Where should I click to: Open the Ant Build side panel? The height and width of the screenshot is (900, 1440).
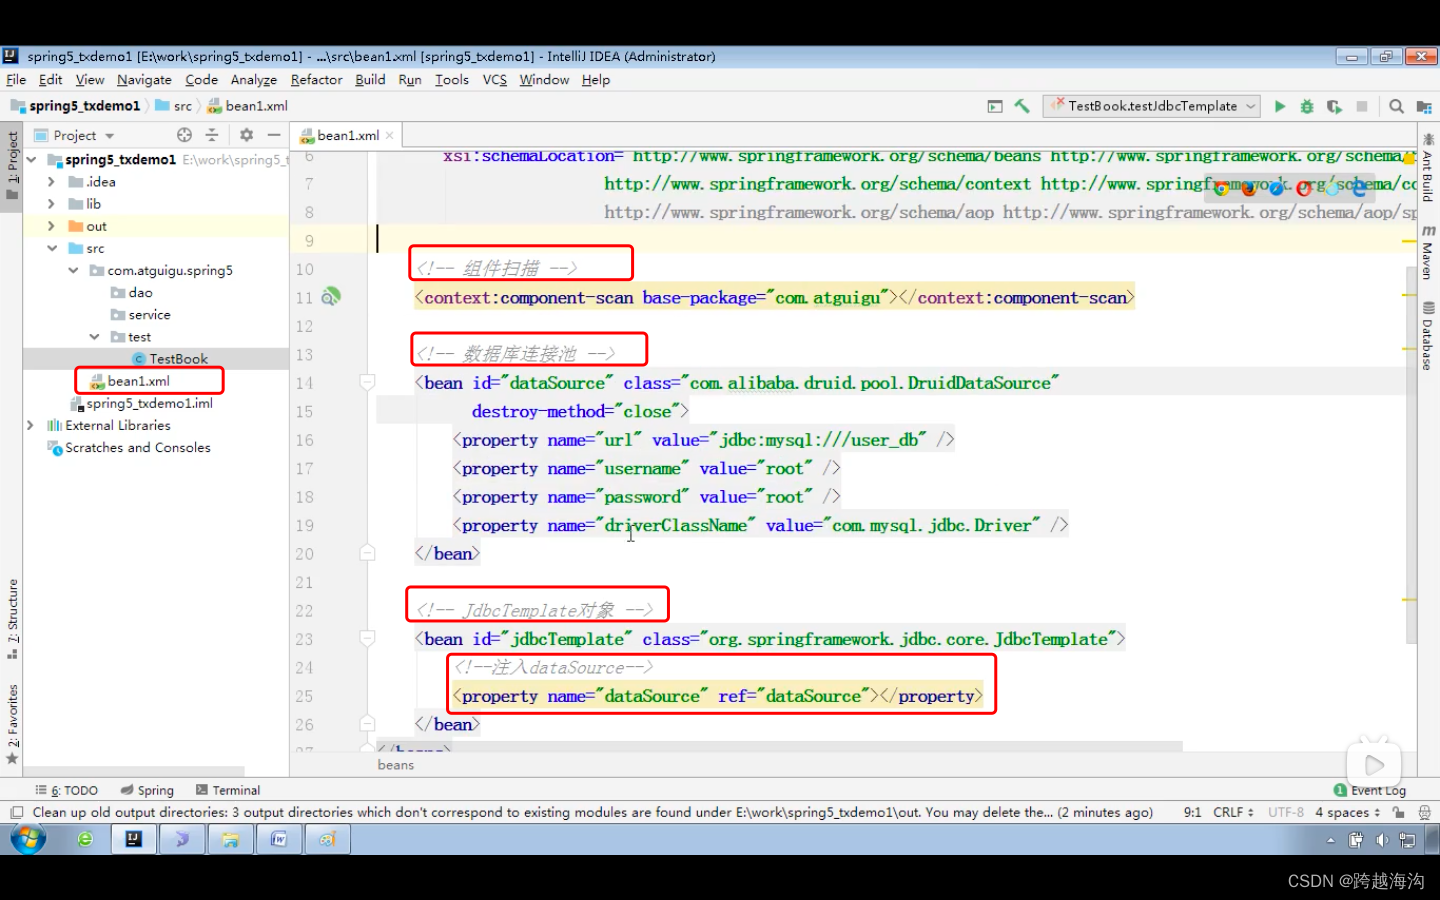1428,166
